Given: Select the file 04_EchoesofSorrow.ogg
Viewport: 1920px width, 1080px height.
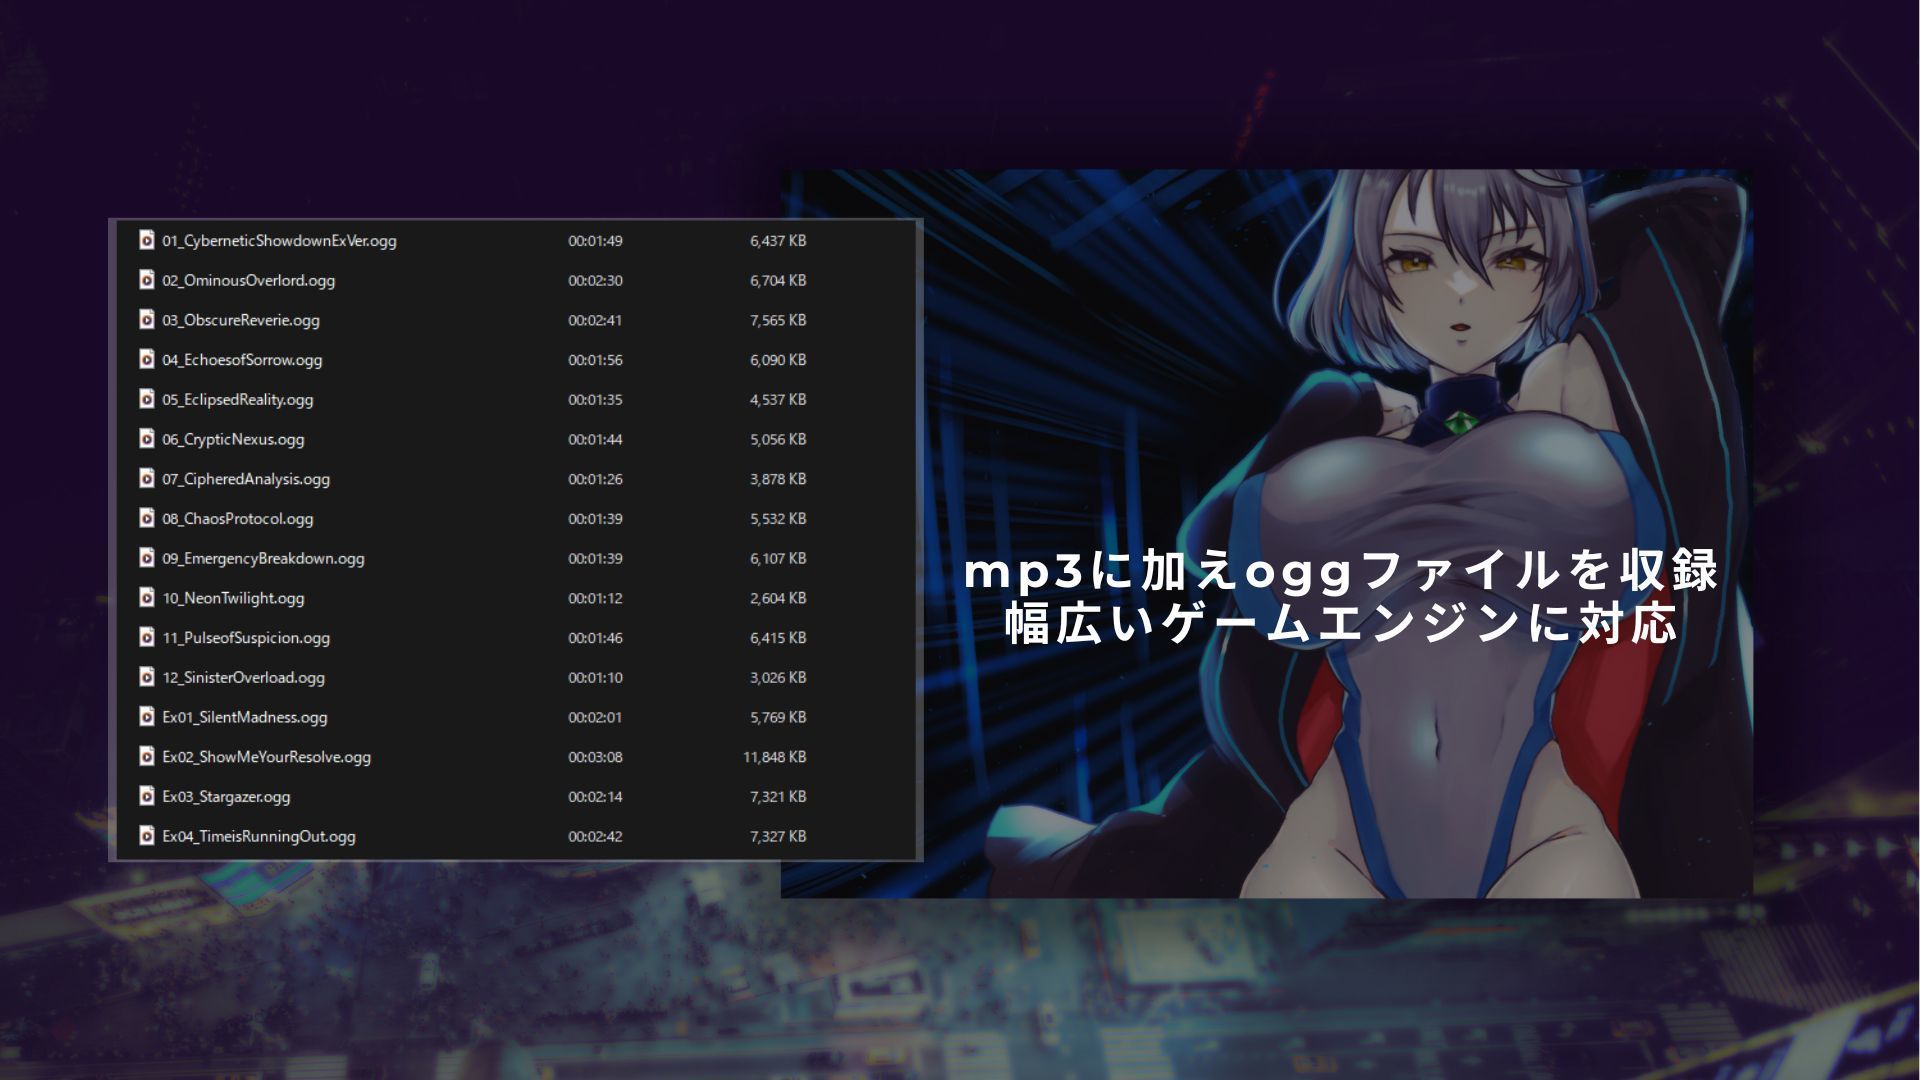Looking at the screenshot, I should [240, 360].
